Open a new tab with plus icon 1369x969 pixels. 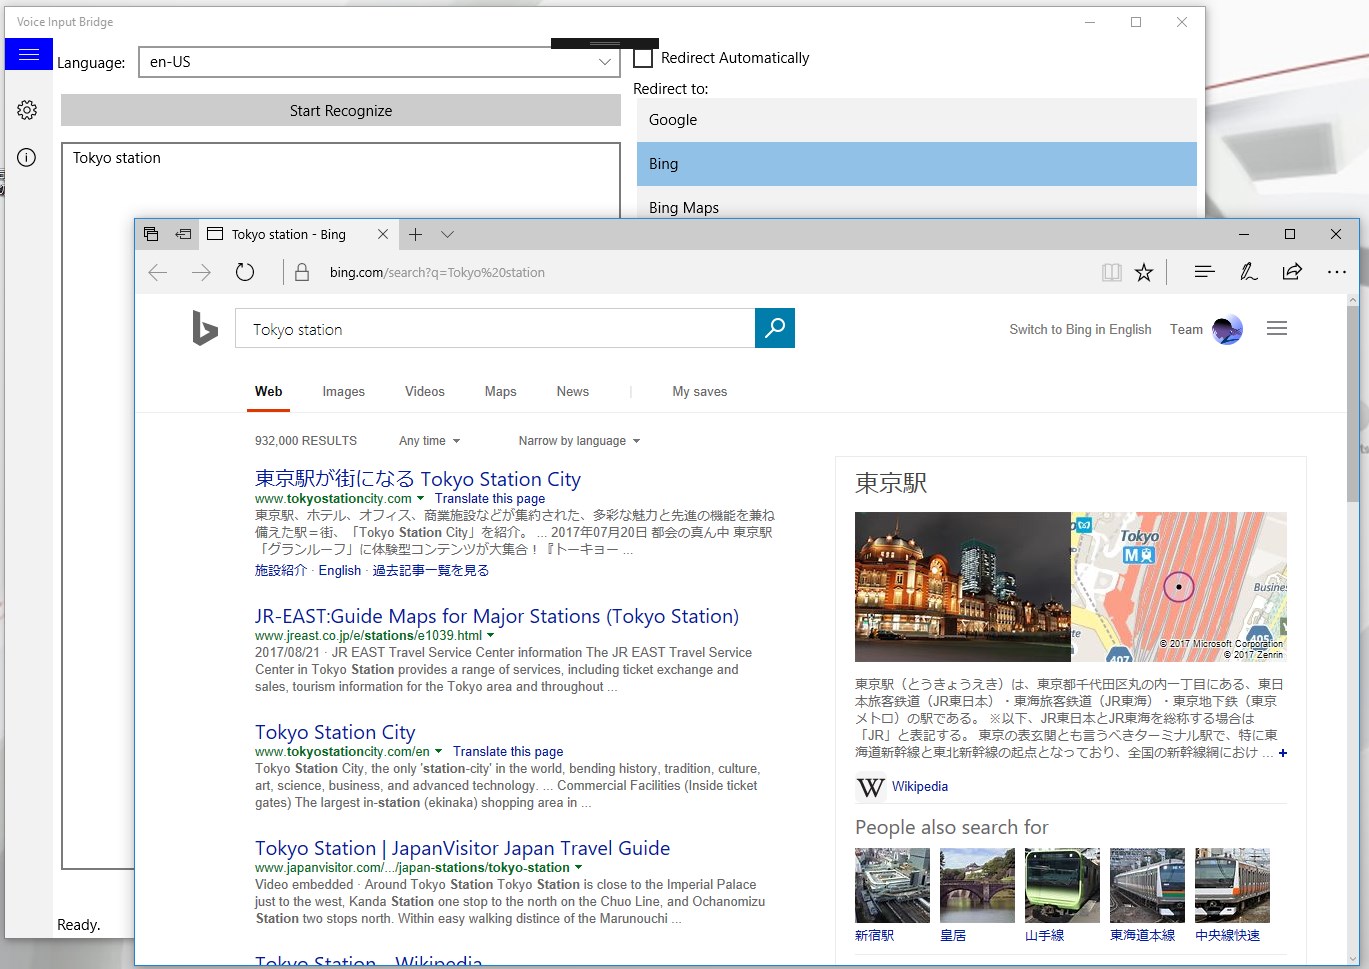(x=416, y=234)
